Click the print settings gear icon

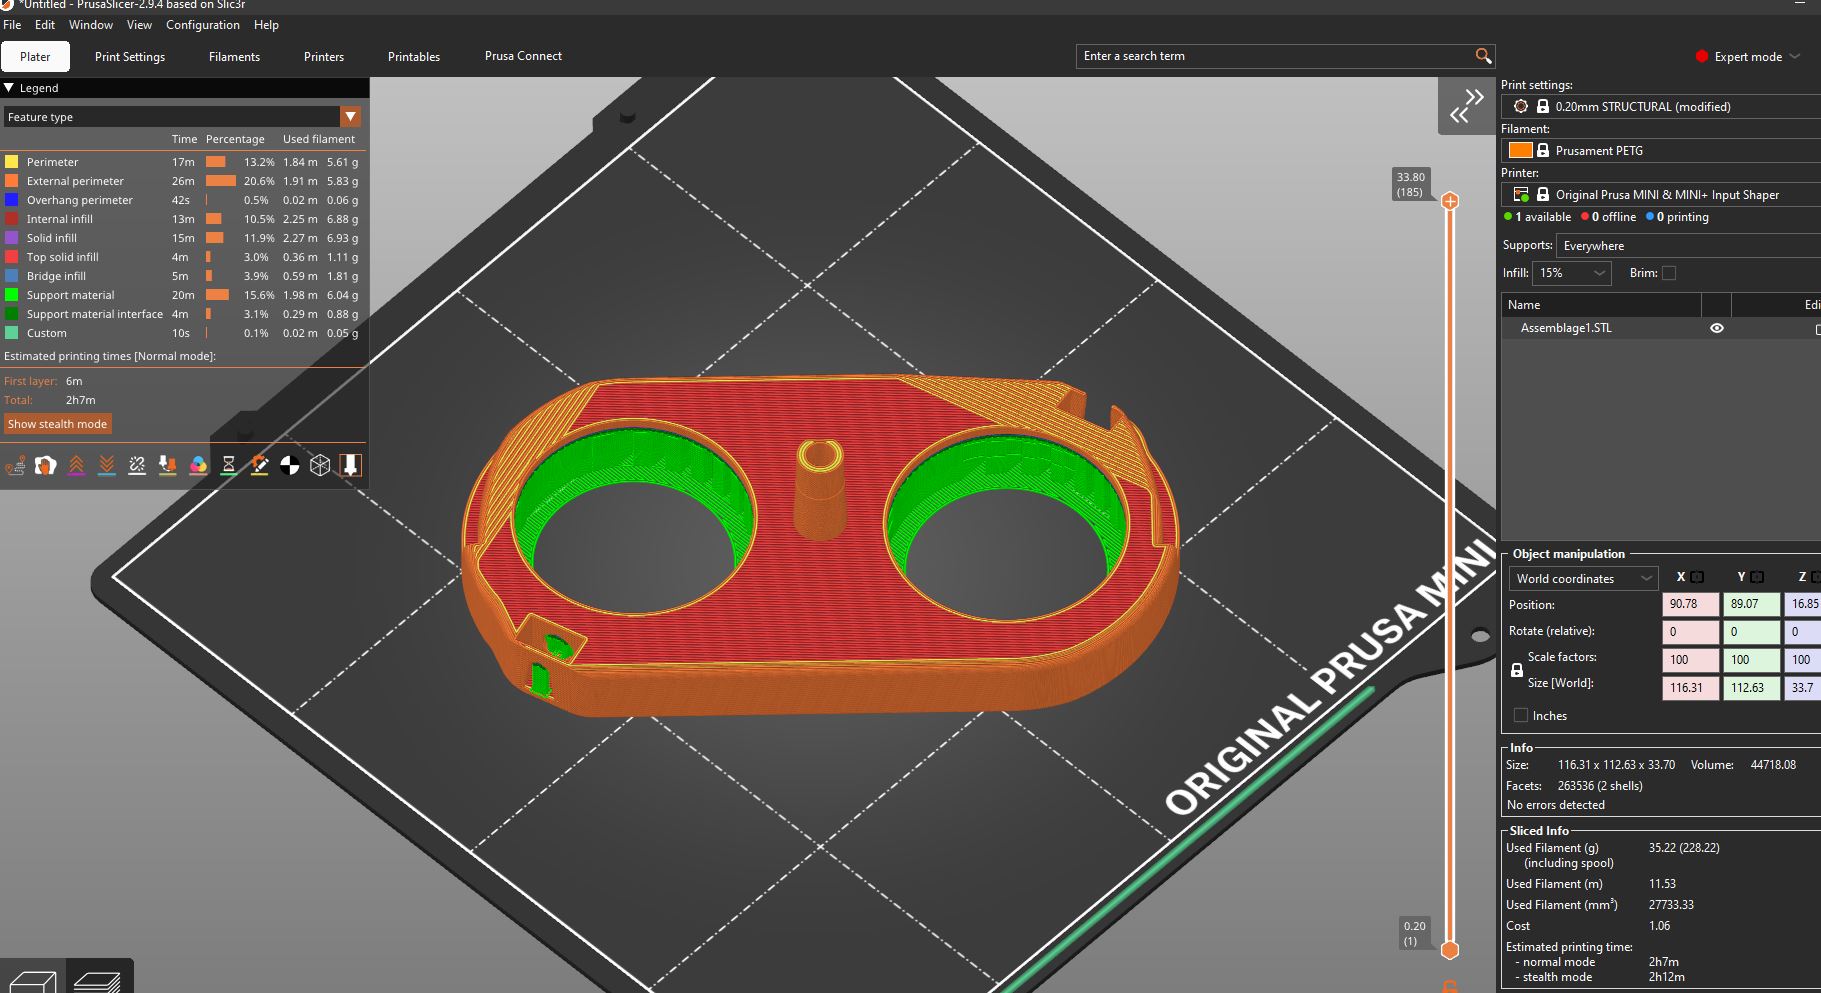[1521, 106]
